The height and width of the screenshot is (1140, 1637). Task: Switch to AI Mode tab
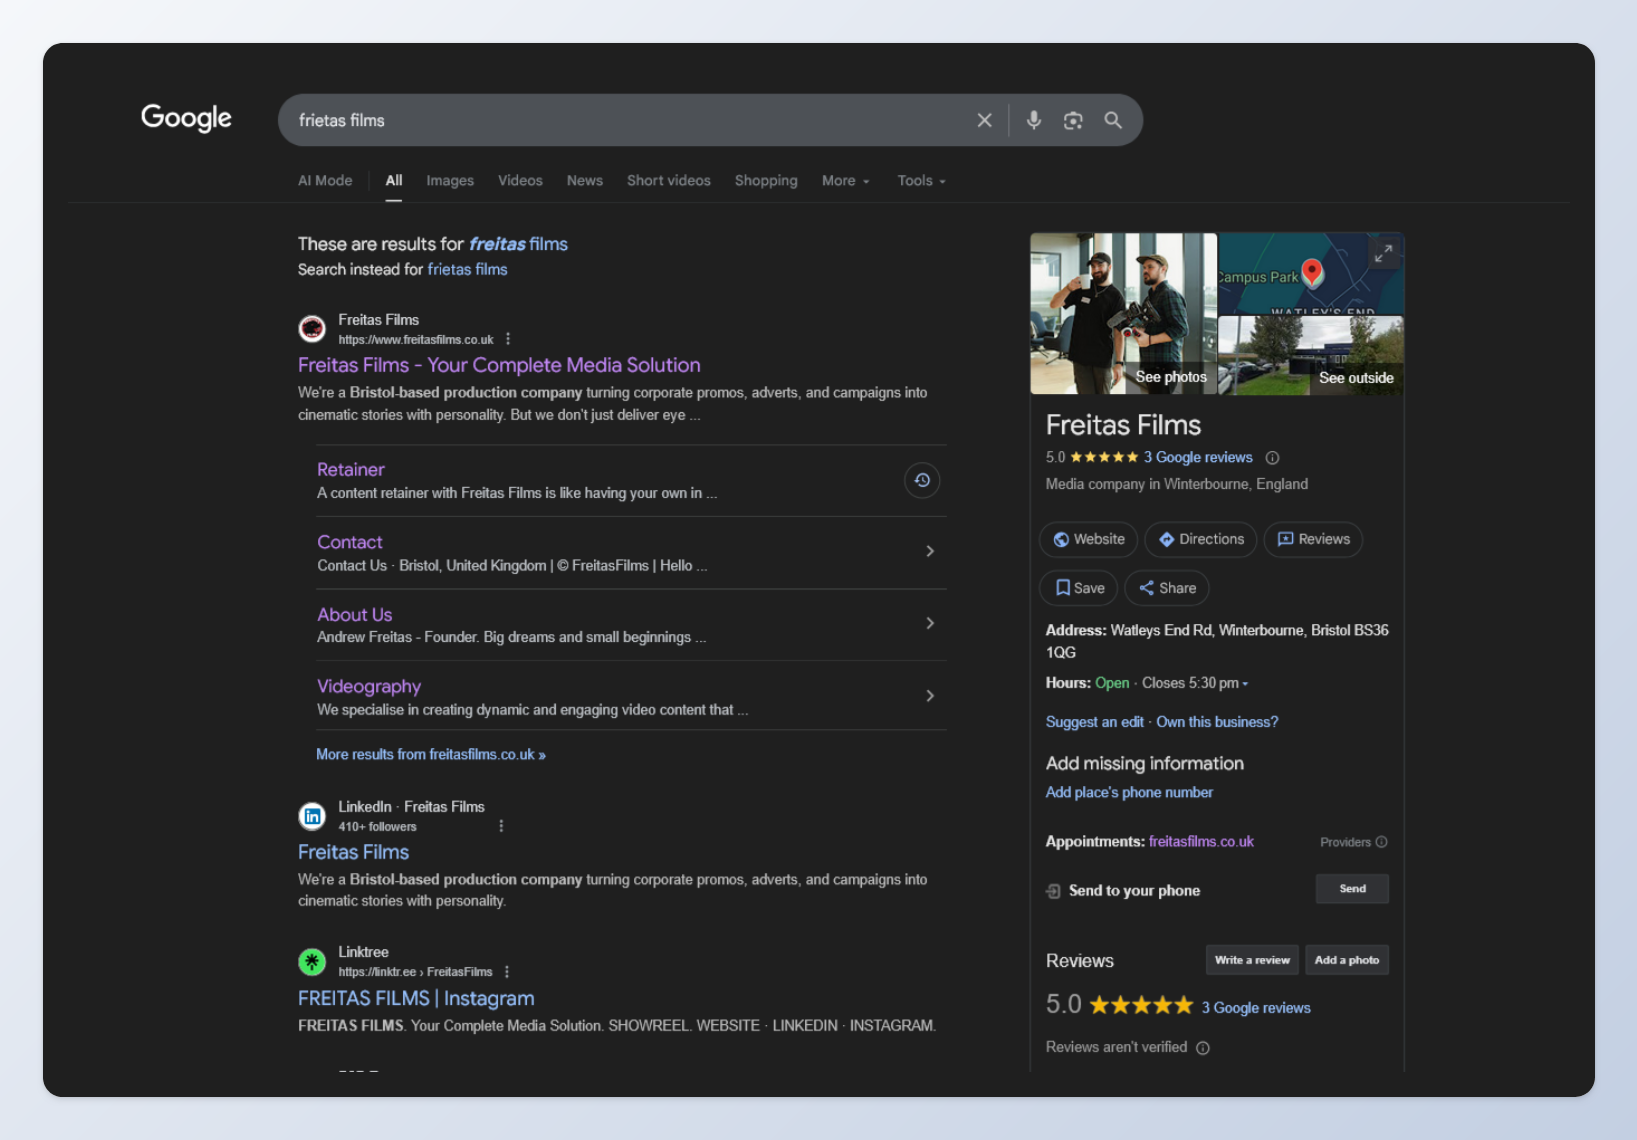(325, 181)
